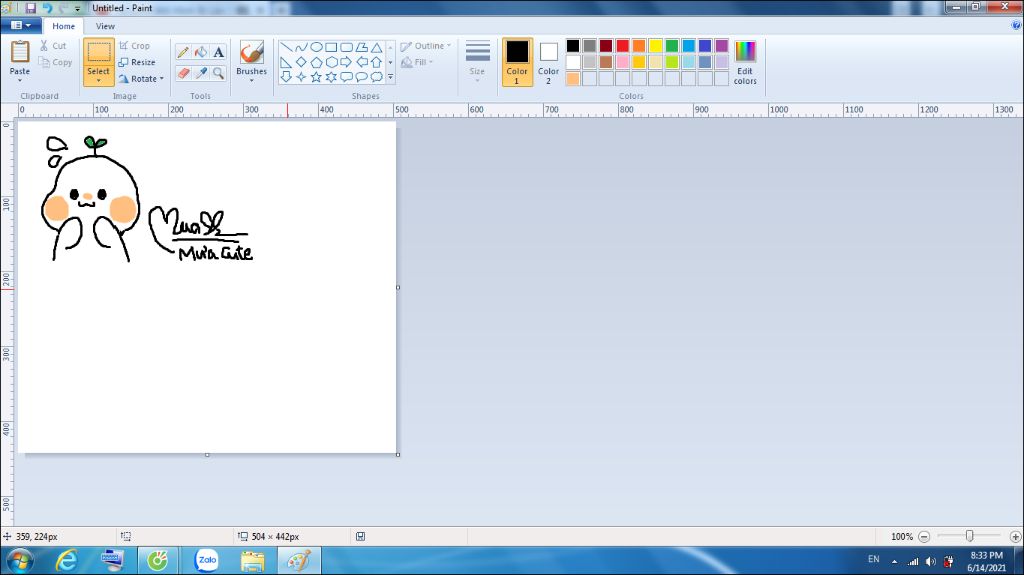Open the Select options dropdown arrow
The width and height of the screenshot is (1024, 575).
point(99,80)
